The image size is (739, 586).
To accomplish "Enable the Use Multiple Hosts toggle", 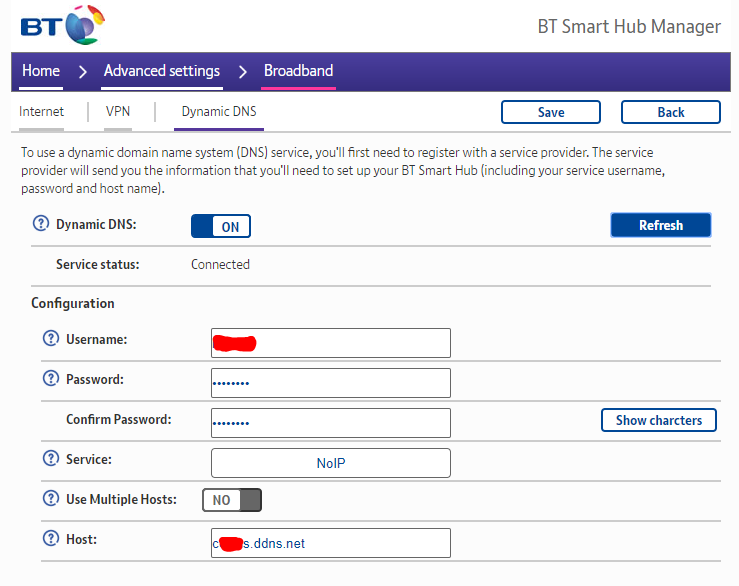I will (x=232, y=500).
